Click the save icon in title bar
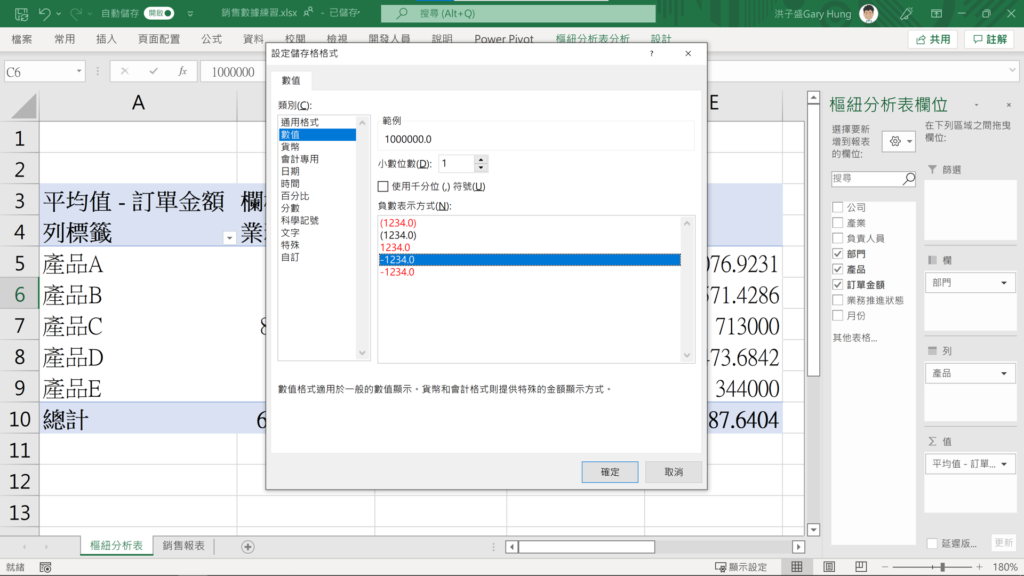 click(21, 13)
